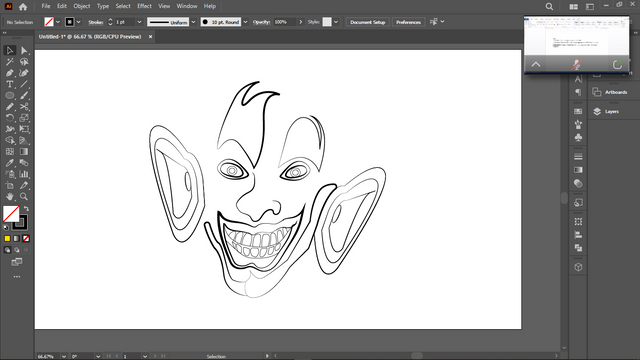Set paint mode to None
Screen dimensions: 640x360
pyautogui.click(x=26, y=238)
